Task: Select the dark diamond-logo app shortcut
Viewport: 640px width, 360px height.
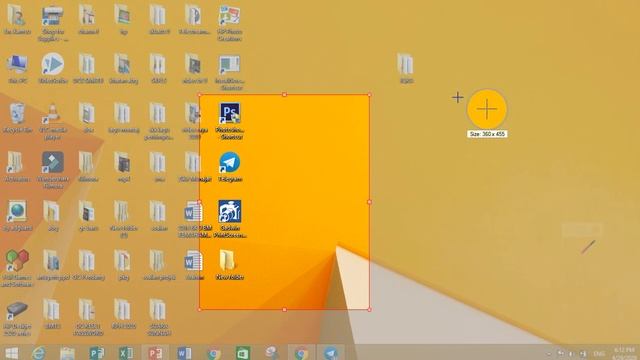Action: [x=53, y=162]
